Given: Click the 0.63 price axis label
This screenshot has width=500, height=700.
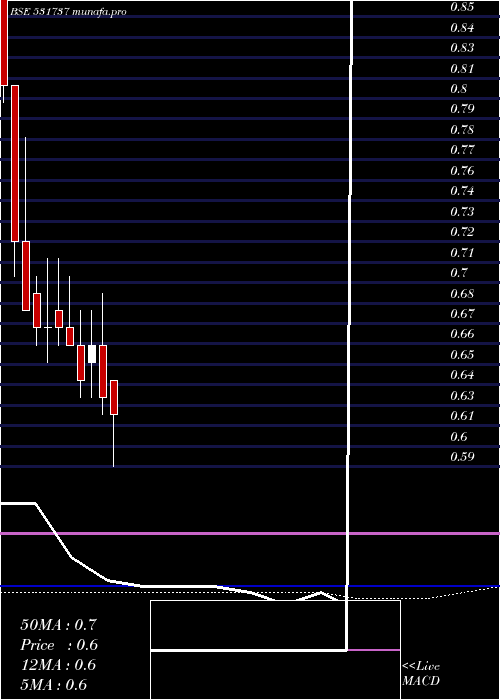Looking at the screenshot, I should pos(462,396).
